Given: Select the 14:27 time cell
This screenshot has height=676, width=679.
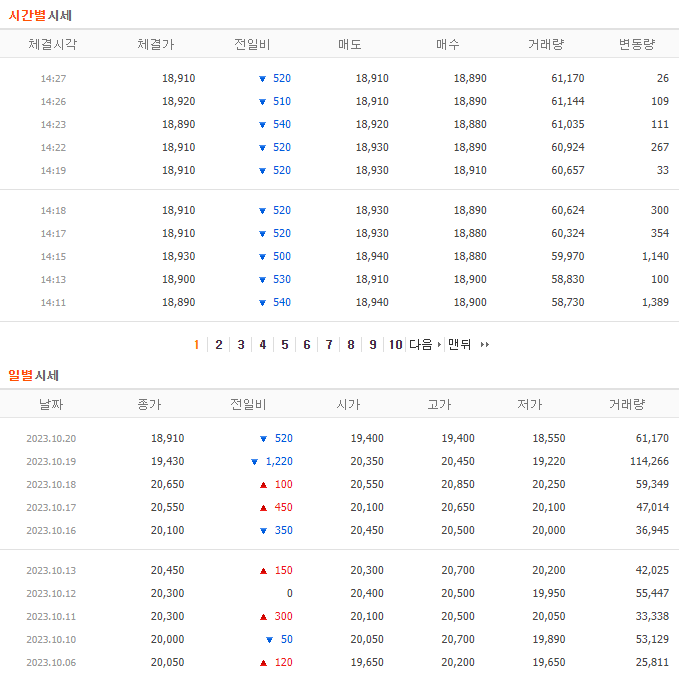Looking at the screenshot, I should pyautogui.click(x=53, y=78).
